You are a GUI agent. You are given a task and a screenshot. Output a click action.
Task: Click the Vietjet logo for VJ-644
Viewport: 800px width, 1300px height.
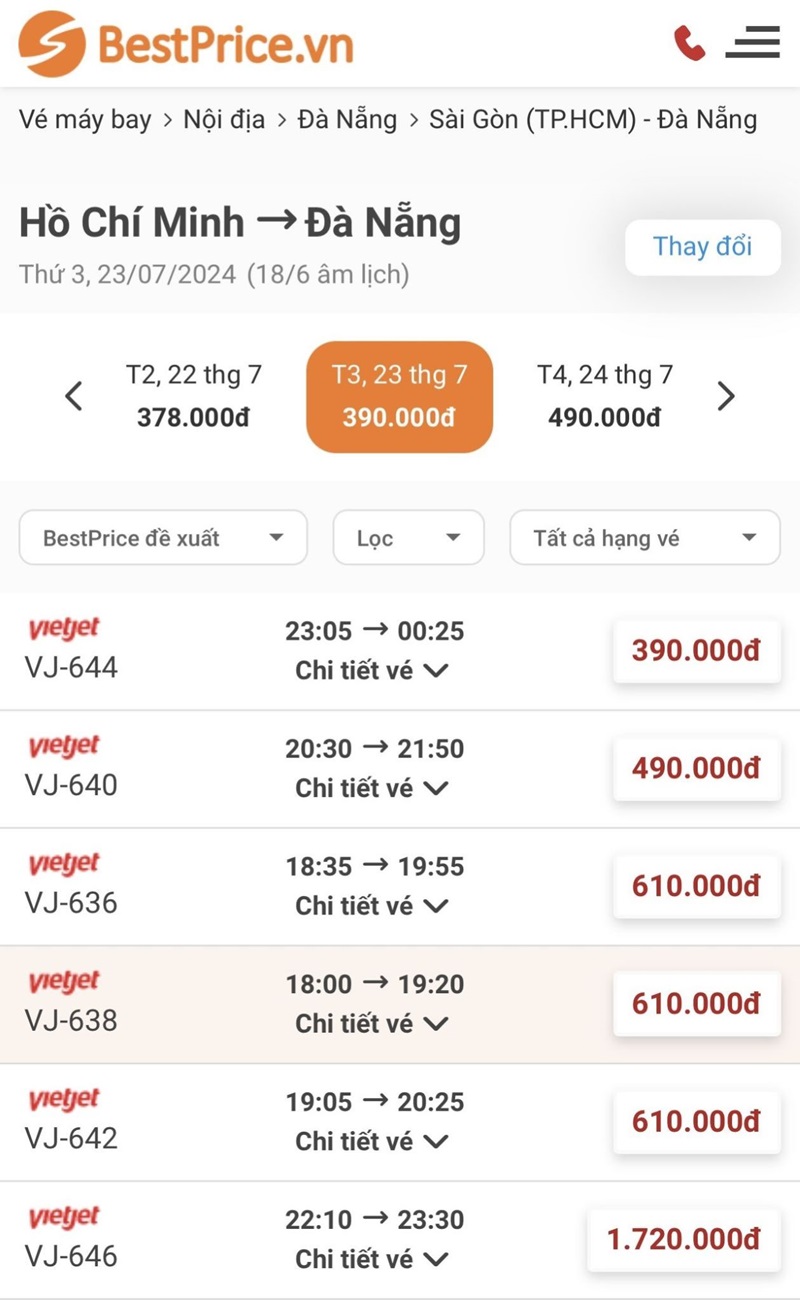64,629
